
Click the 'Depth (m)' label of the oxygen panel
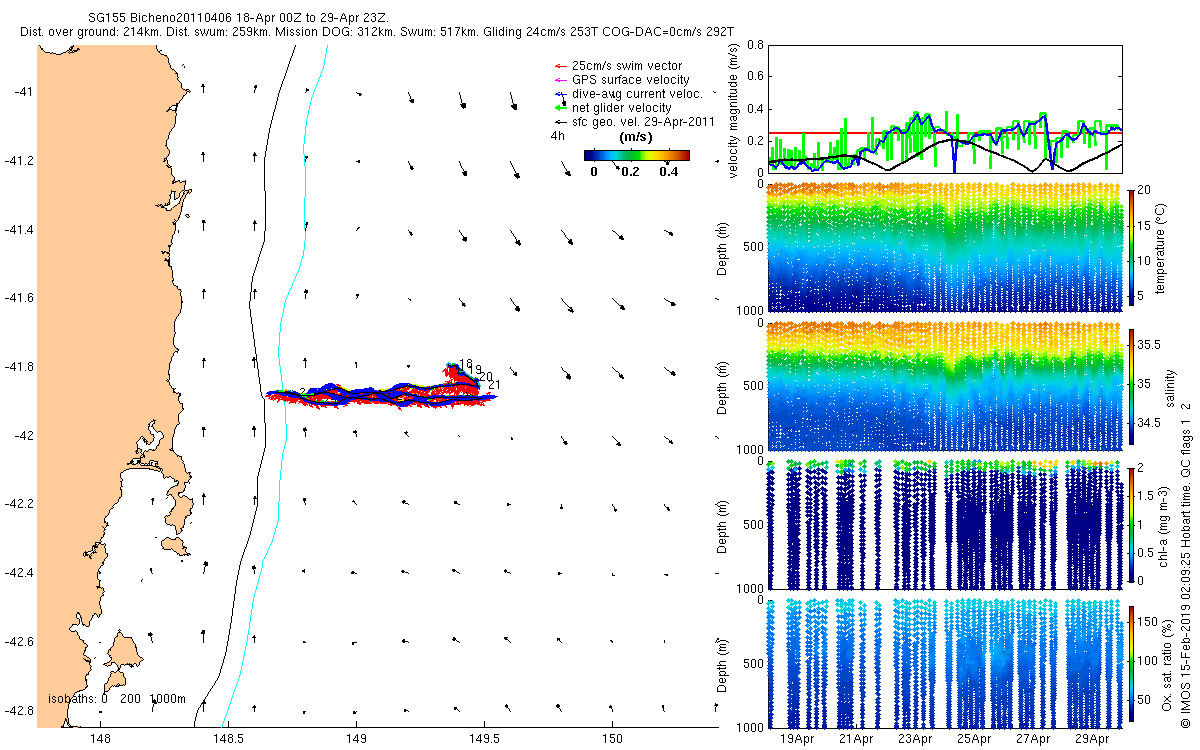pos(721,664)
